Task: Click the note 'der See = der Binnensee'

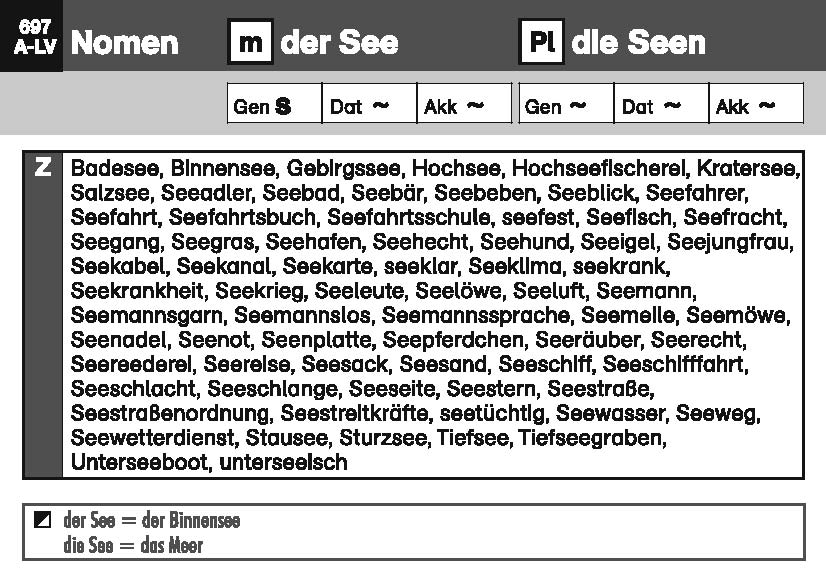Action: coord(151,521)
